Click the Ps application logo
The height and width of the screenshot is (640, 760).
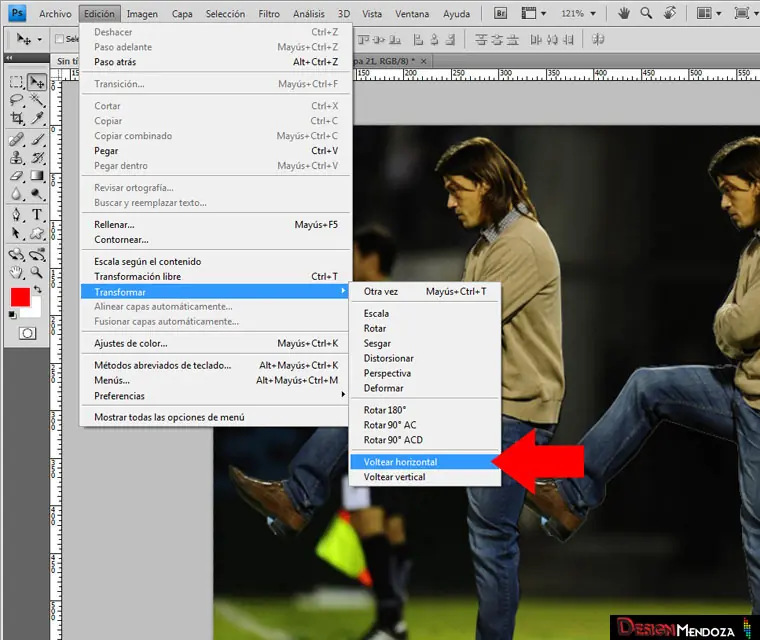coord(17,13)
